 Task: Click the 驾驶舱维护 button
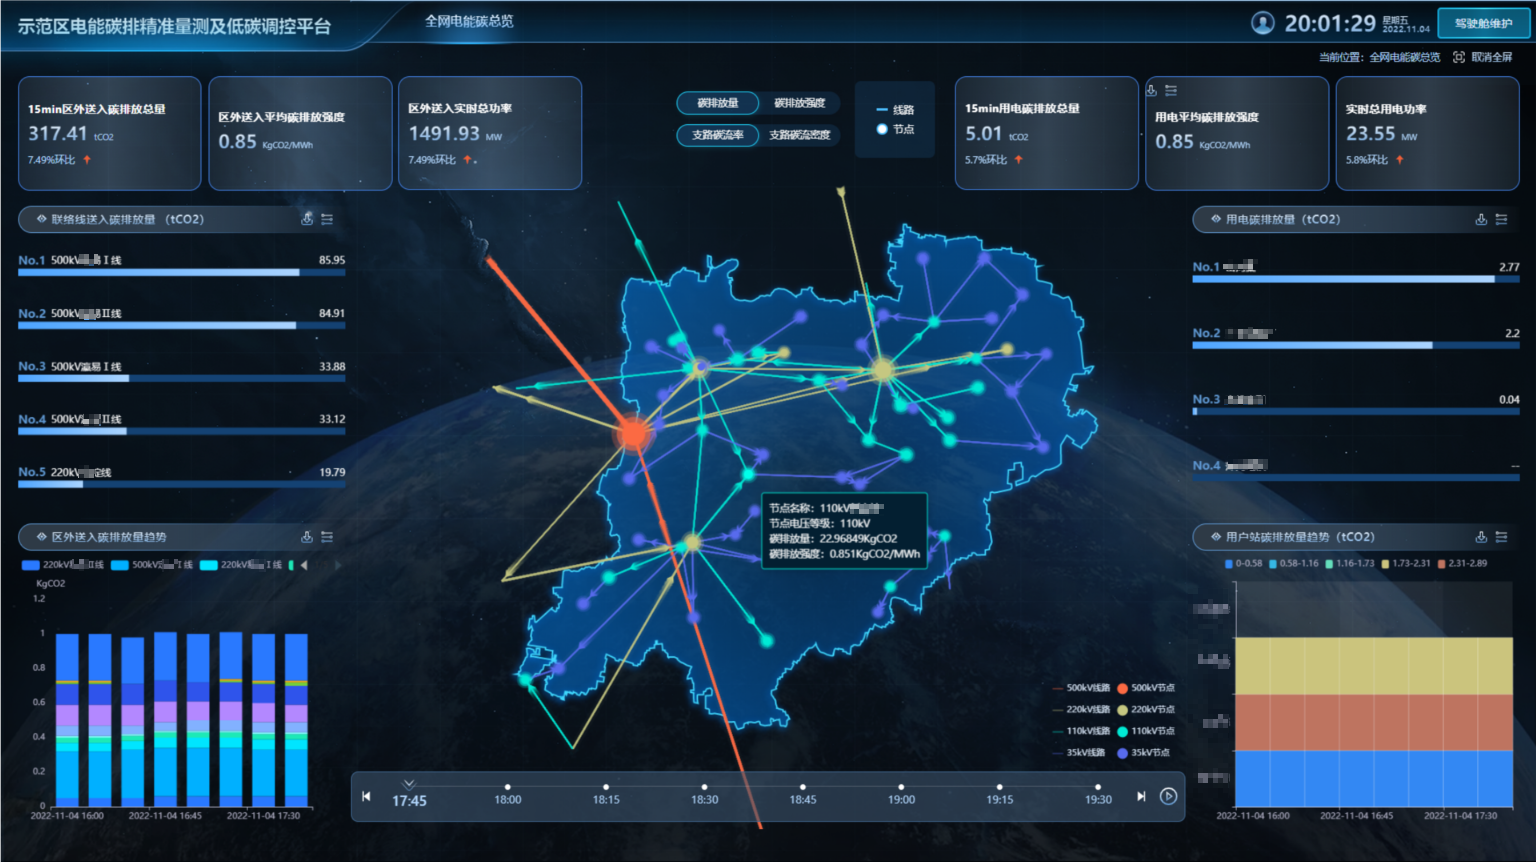pos(1482,23)
